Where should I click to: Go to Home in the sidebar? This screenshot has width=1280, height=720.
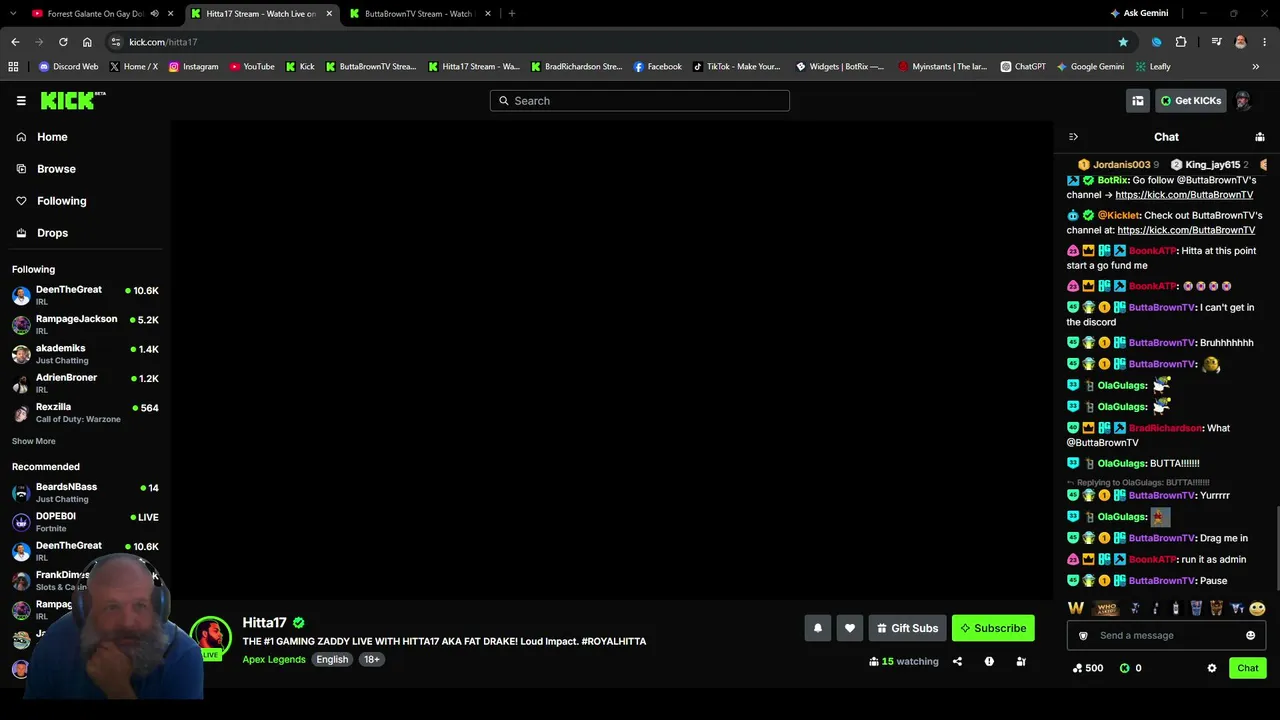(52, 137)
